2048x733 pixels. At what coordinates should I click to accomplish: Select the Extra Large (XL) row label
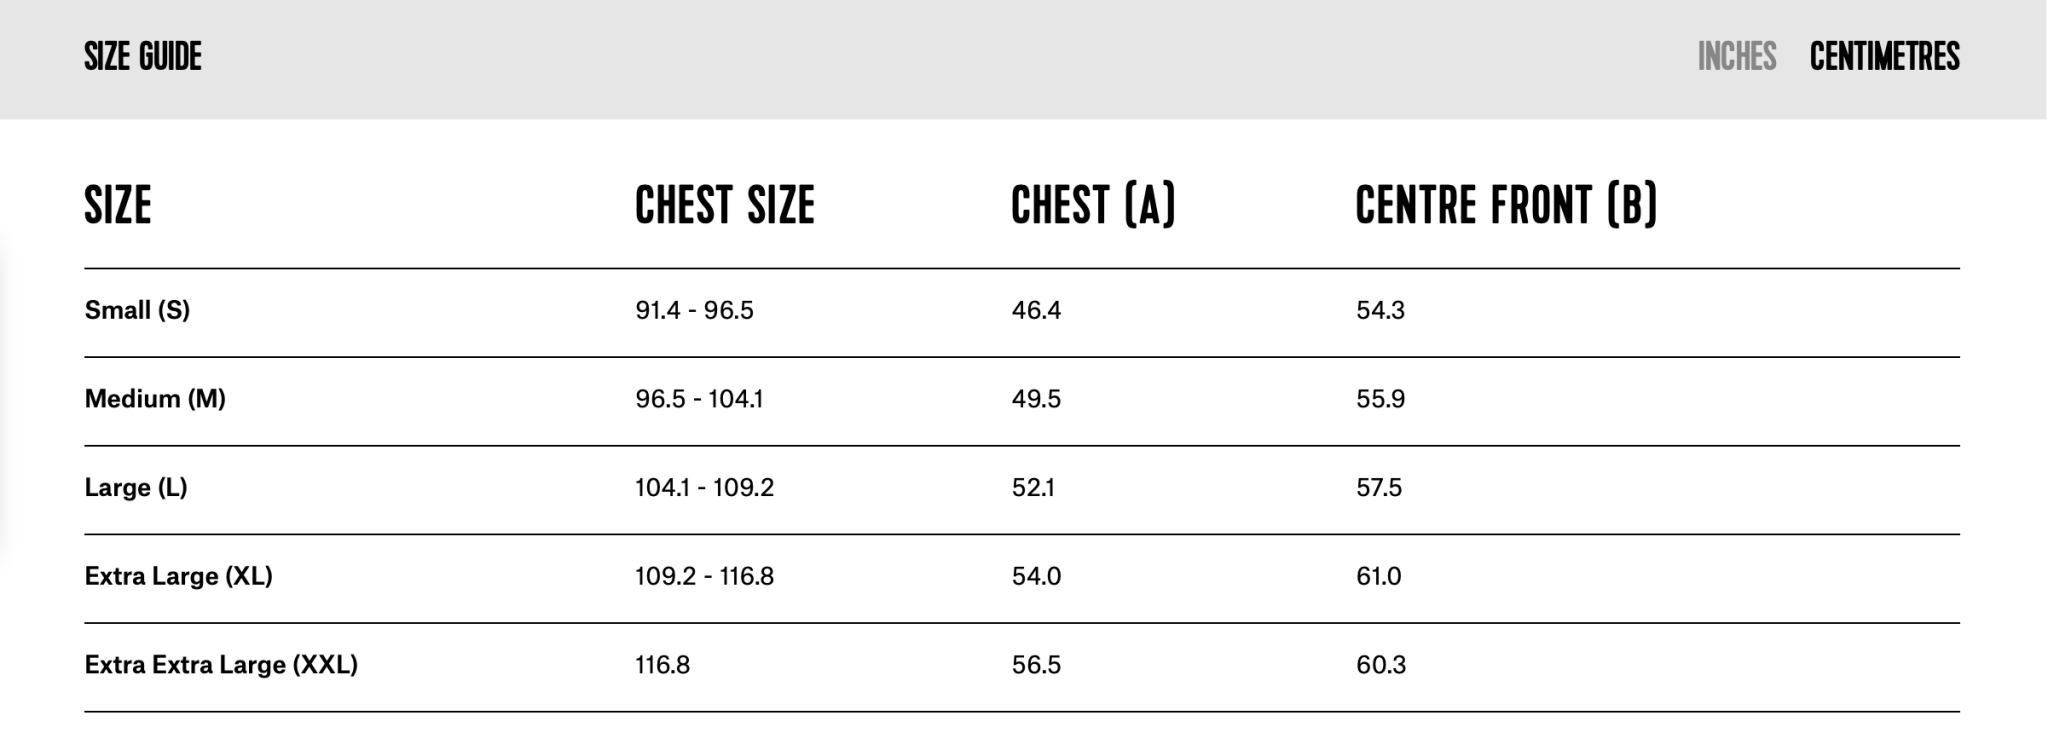click(178, 576)
